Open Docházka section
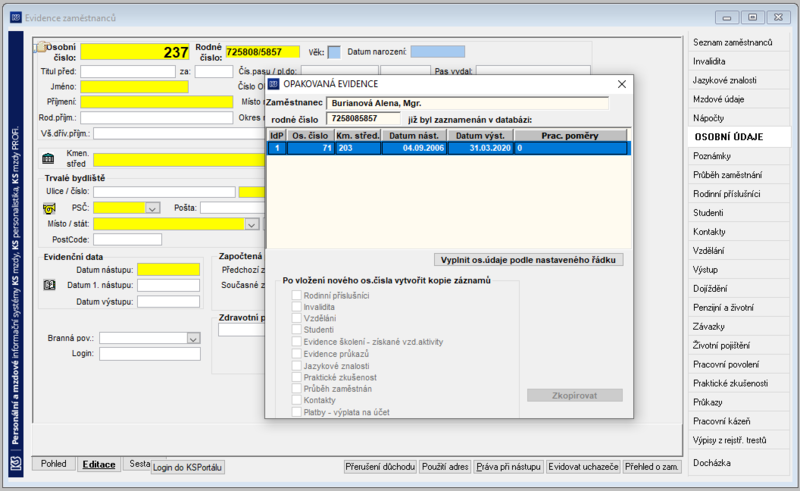Viewport: 800px width, 491px height. pyautogui.click(x=738, y=462)
